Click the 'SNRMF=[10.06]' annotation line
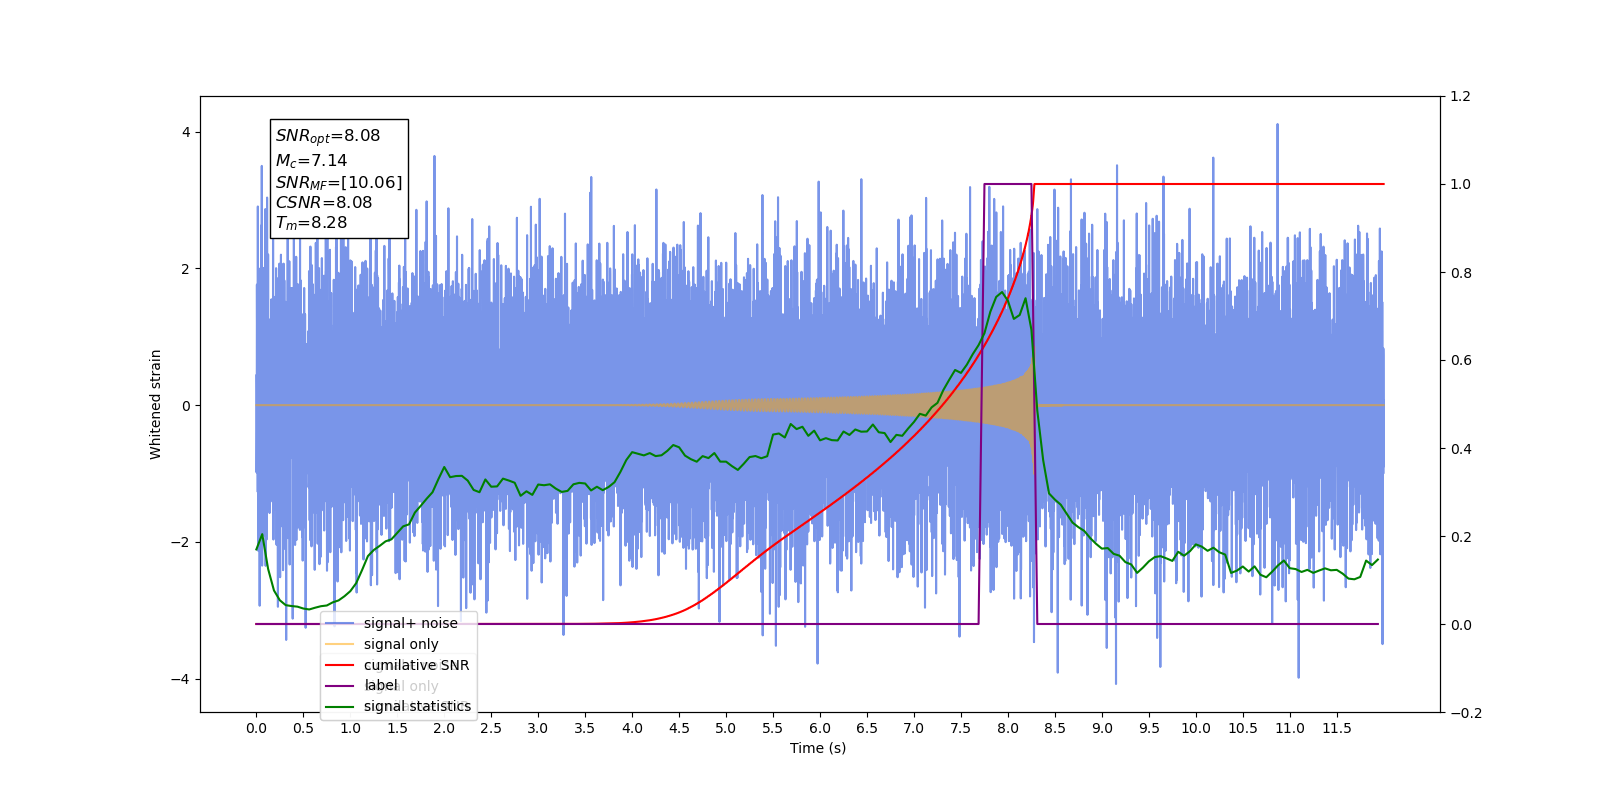This screenshot has width=1600, height=800. pyautogui.click(x=339, y=182)
